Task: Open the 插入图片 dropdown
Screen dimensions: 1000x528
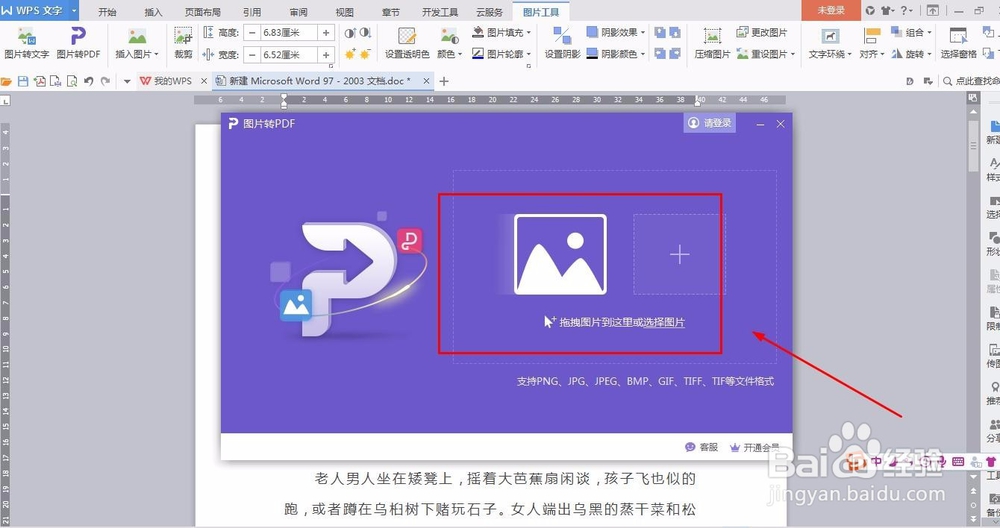Action: (x=136, y=43)
